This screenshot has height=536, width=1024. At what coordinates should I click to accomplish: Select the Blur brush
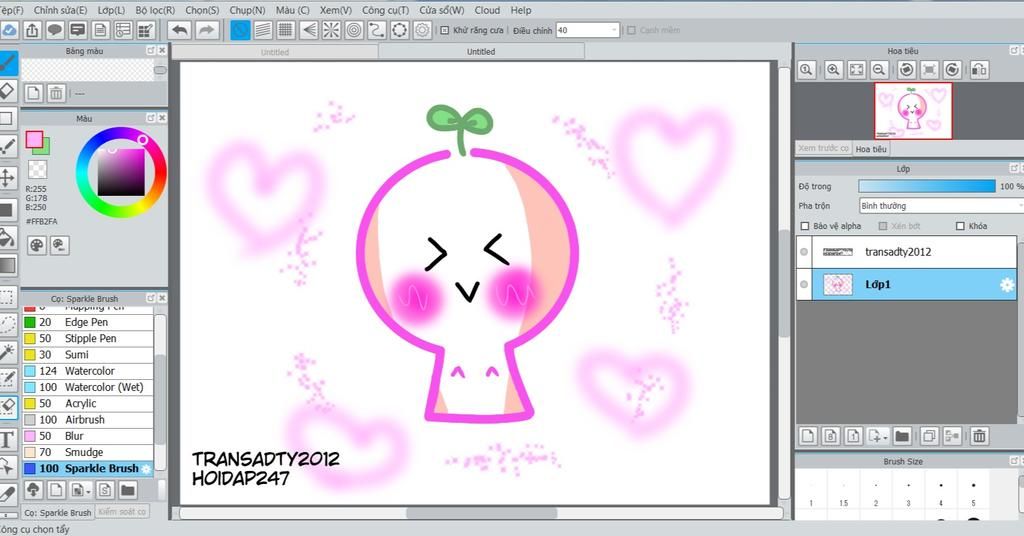click(x=88, y=436)
